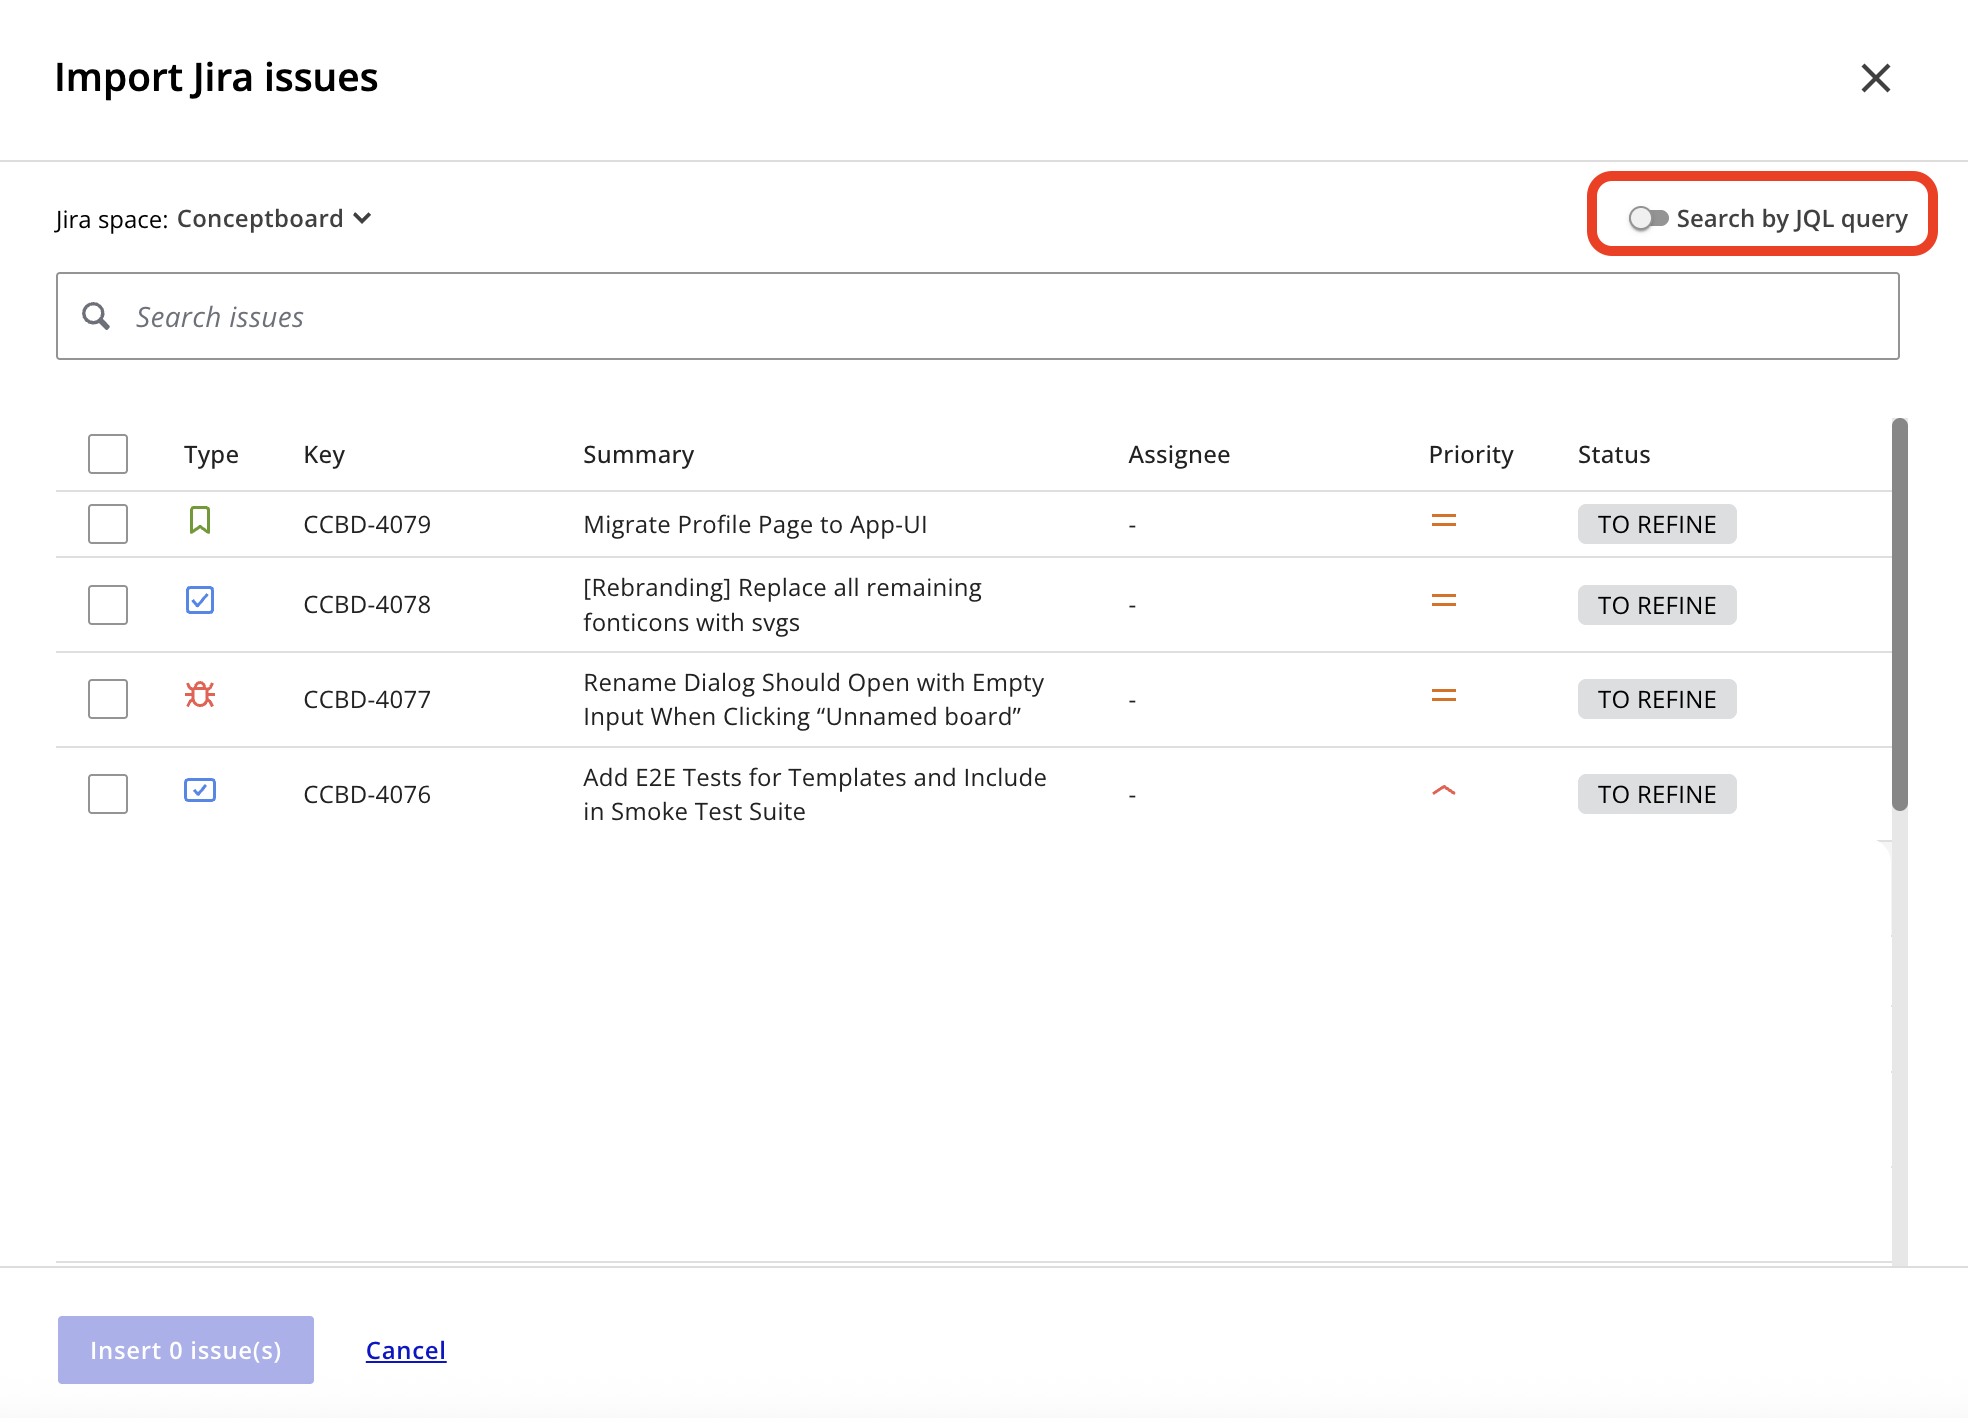Click the Summary column header
The width and height of the screenshot is (1968, 1418).
pyautogui.click(x=638, y=455)
